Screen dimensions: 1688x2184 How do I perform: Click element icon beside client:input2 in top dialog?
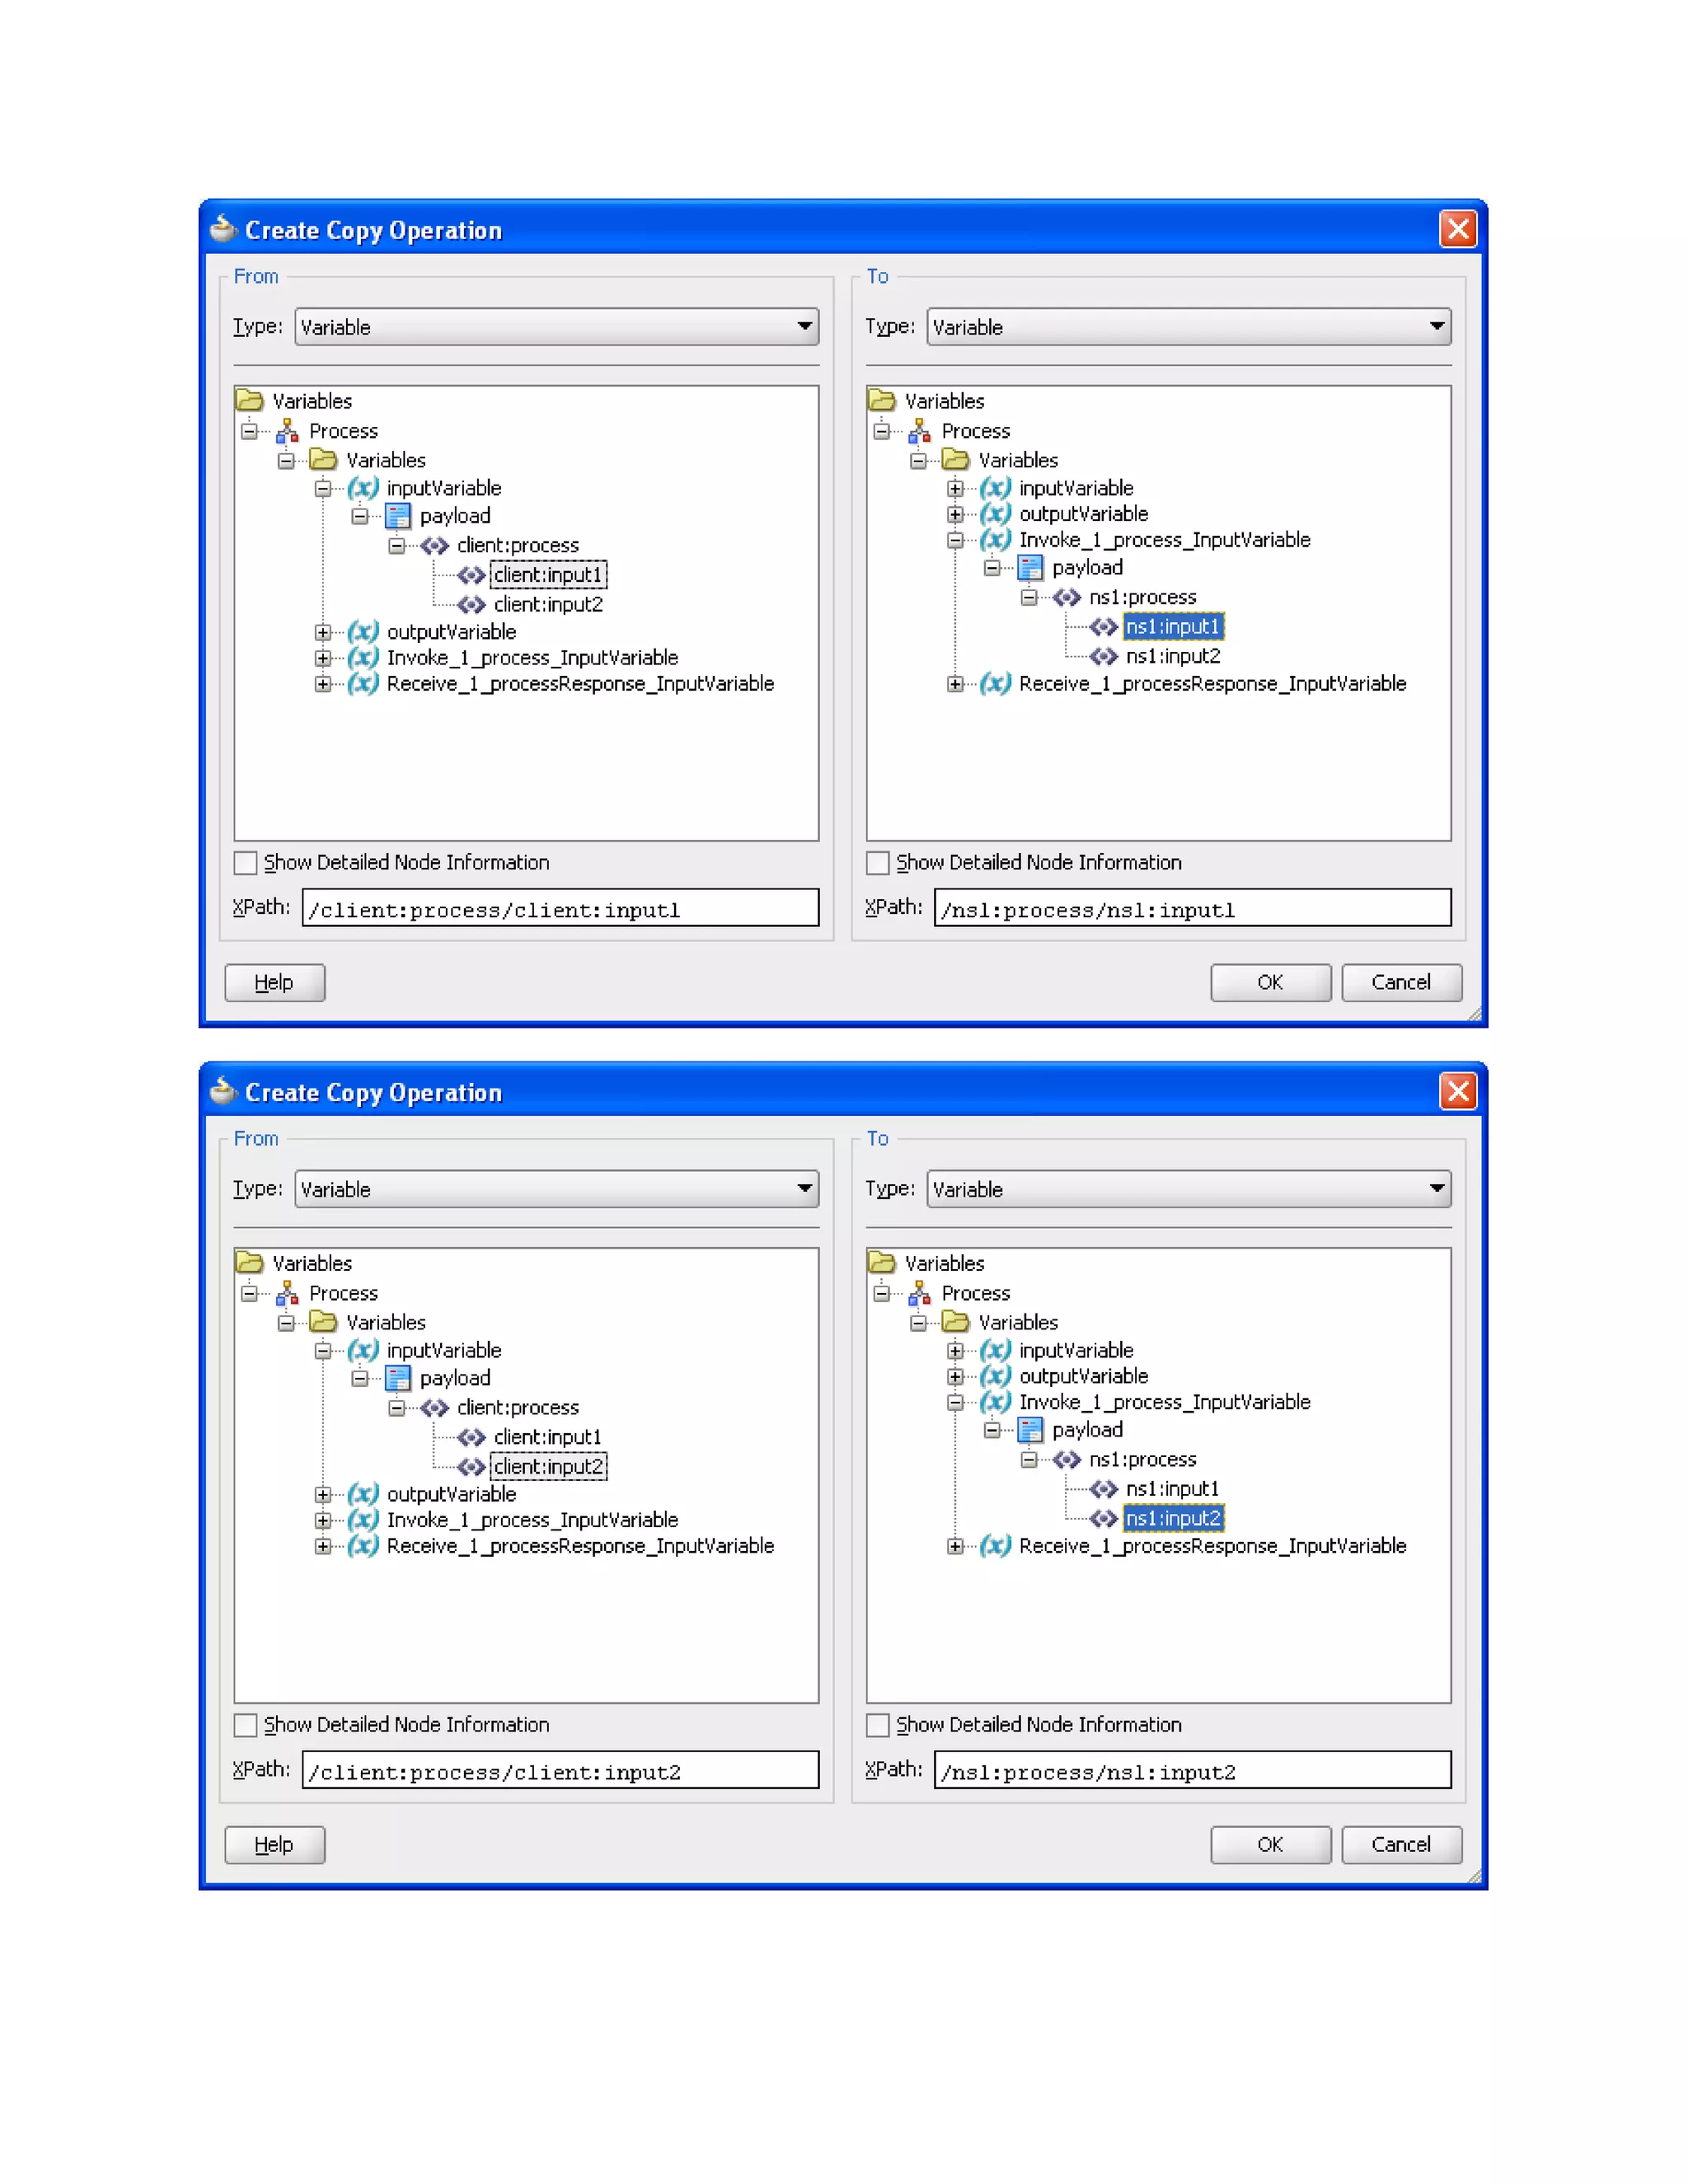tap(471, 605)
